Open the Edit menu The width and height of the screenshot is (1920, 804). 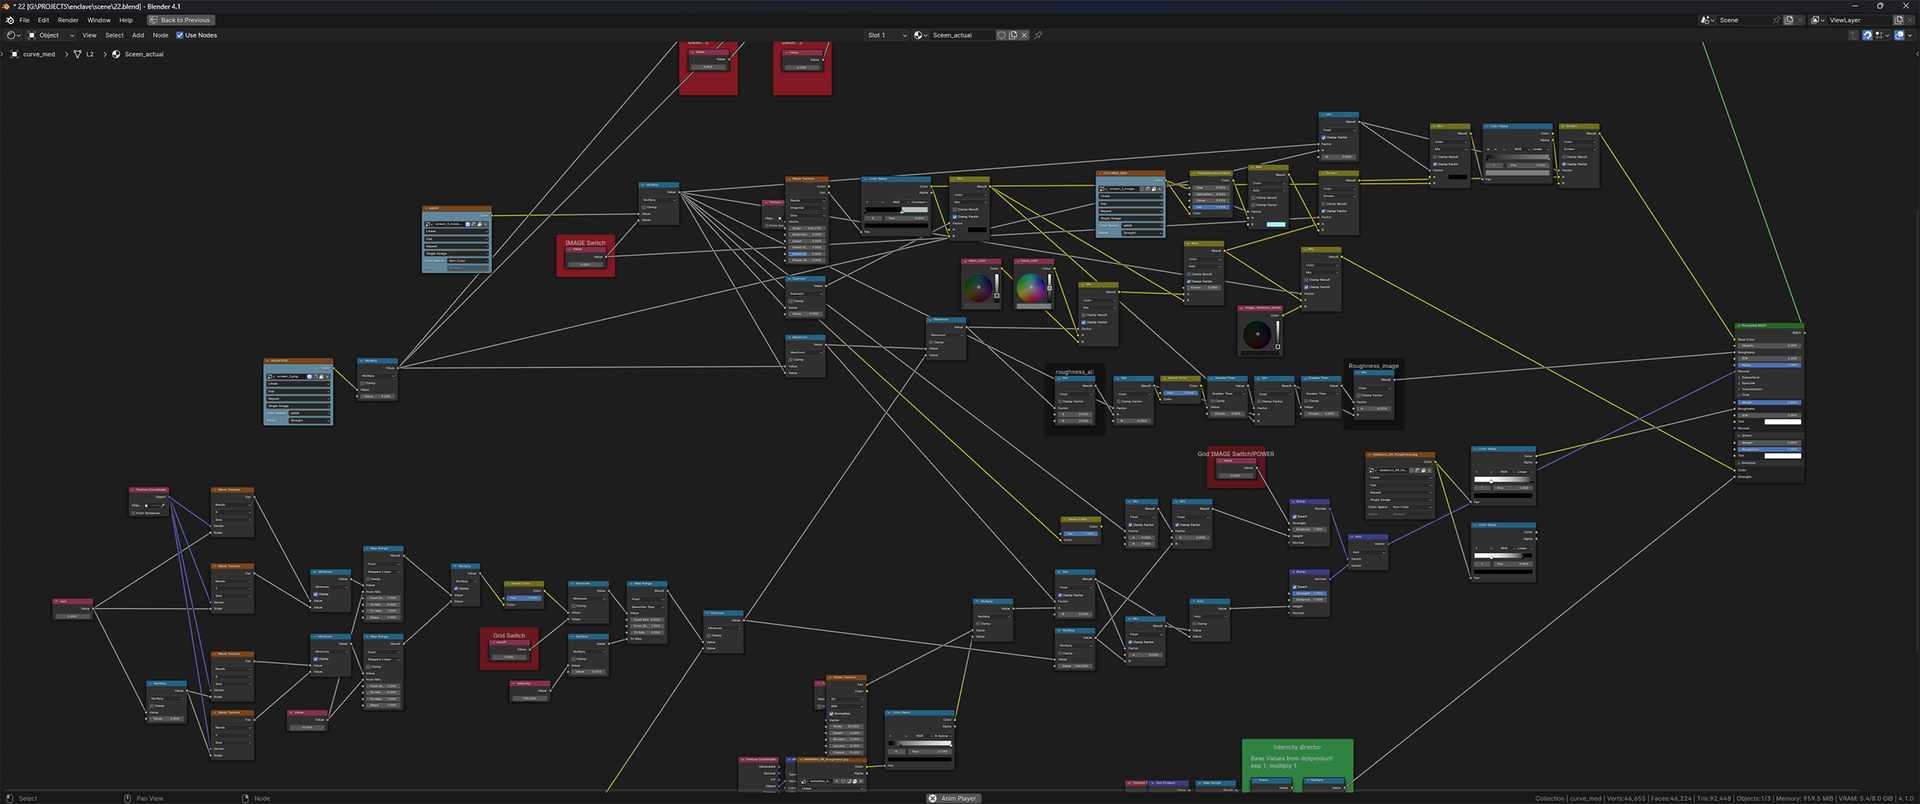click(44, 20)
